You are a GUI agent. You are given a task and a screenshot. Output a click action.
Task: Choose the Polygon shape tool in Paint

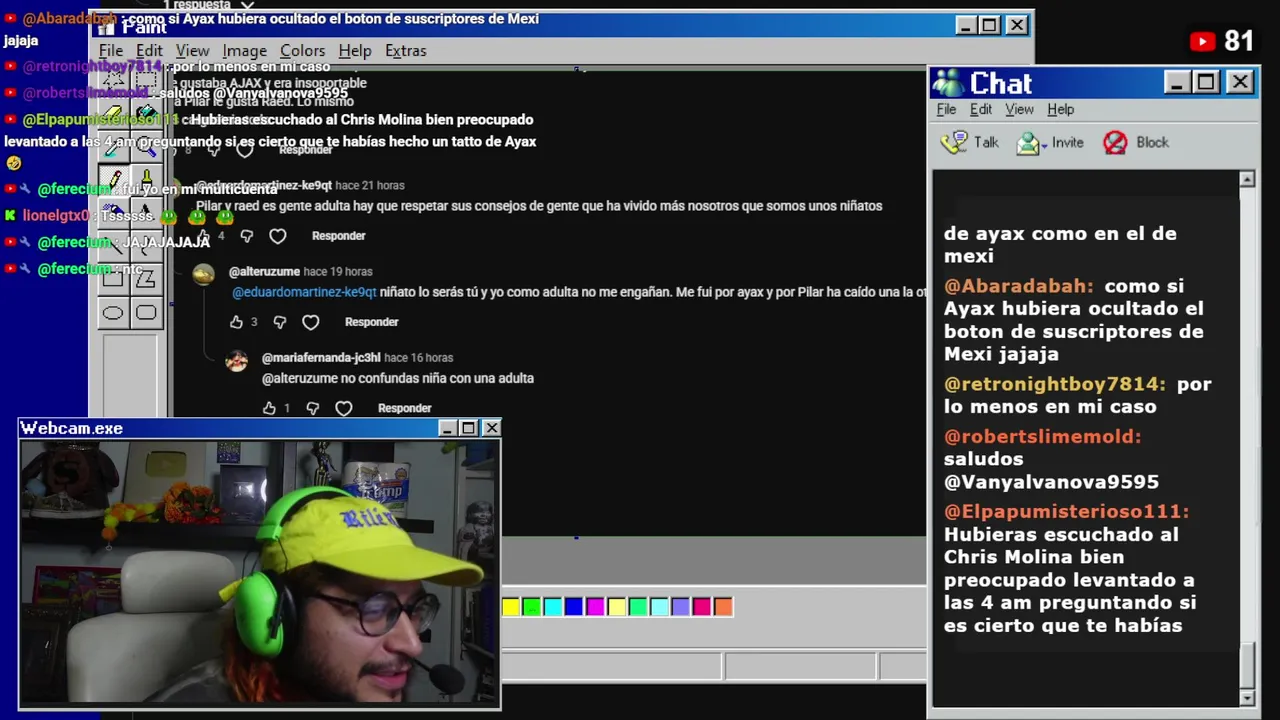(x=146, y=279)
